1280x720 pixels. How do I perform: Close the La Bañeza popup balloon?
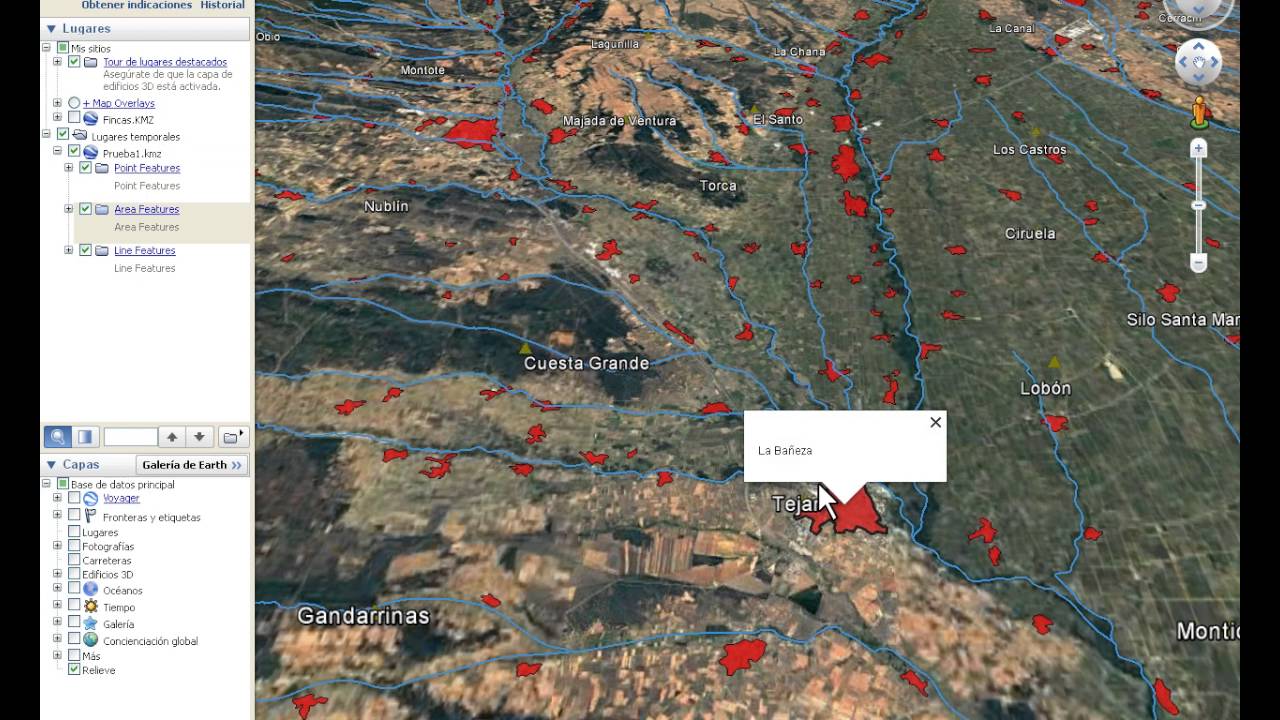(935, 422)
